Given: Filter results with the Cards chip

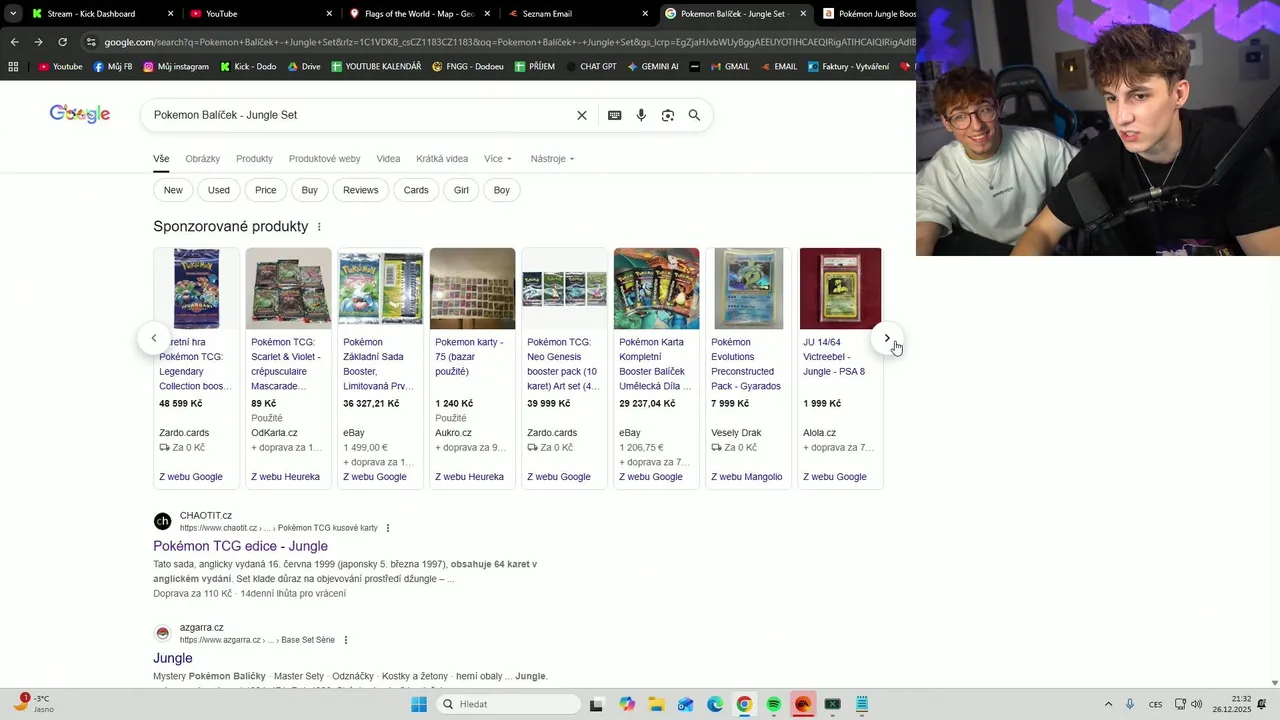Looking at the screenshot, I should coord(416,190).
